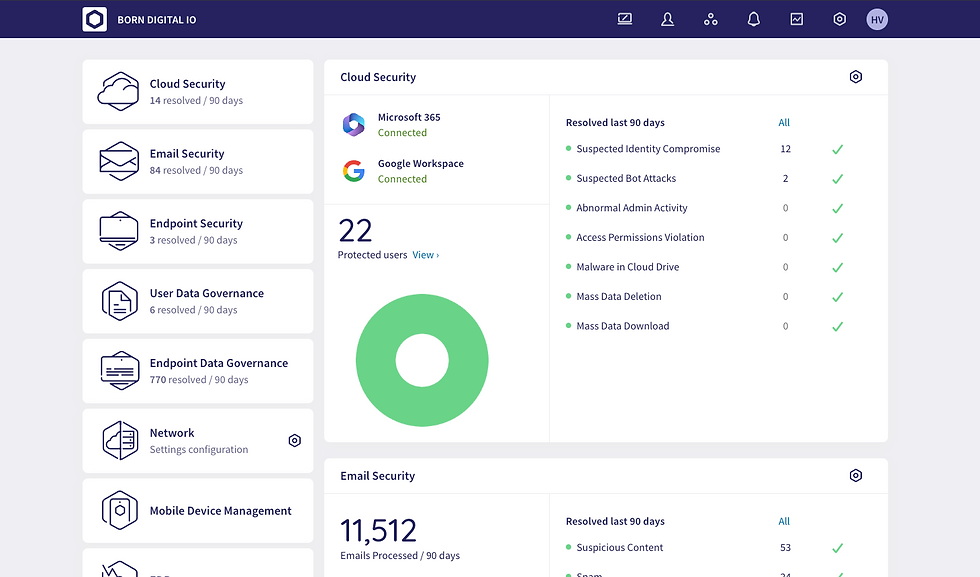Click All link in Email Security resolved list

[x=784, y=521]
